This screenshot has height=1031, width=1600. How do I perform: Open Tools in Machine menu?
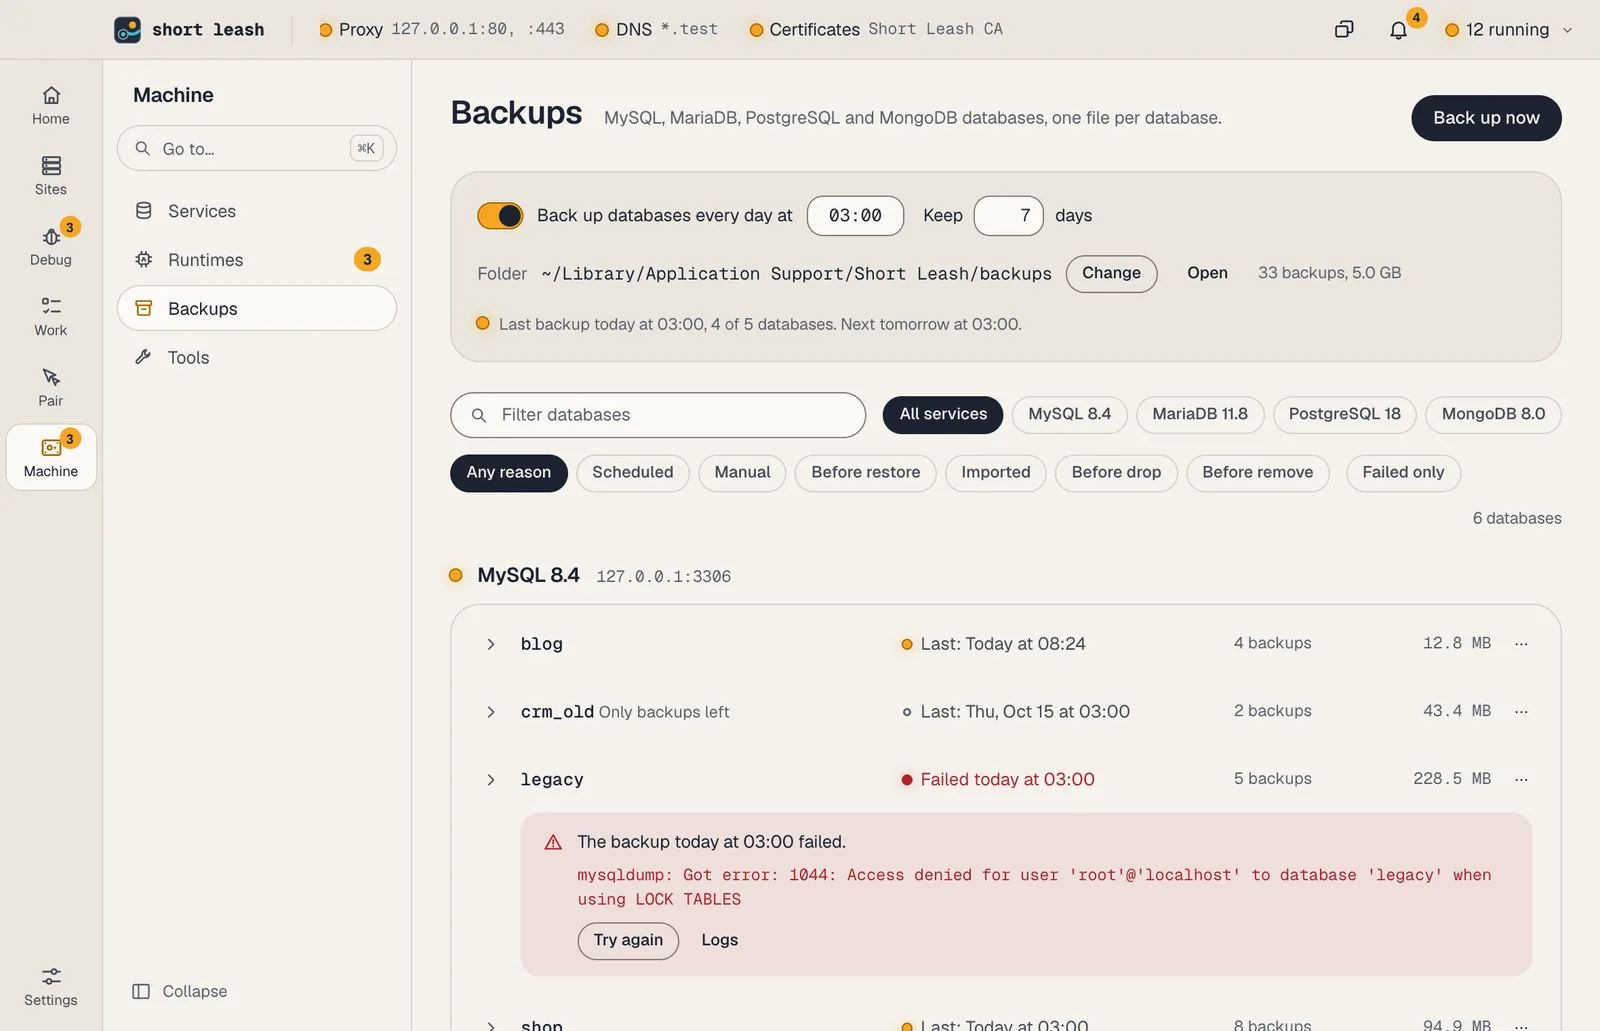[257, 357]
